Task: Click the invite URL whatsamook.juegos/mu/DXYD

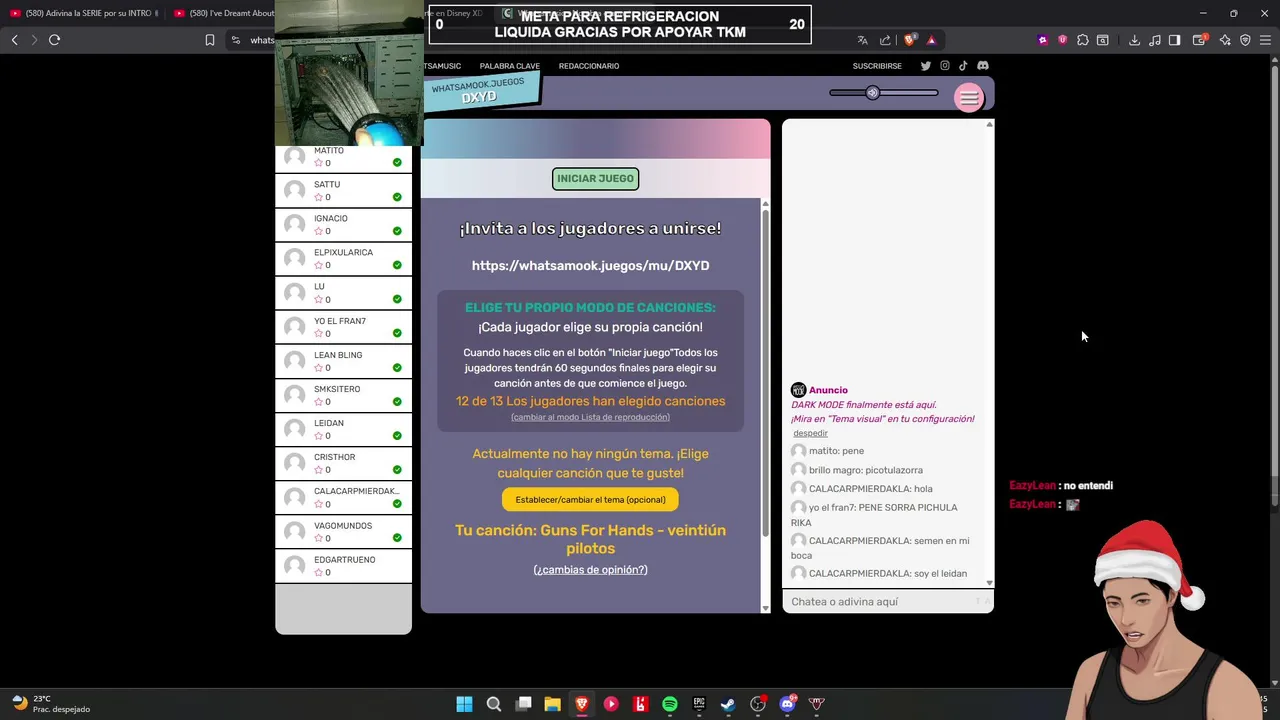Action: pyautogui.click(x=590, y=266)
